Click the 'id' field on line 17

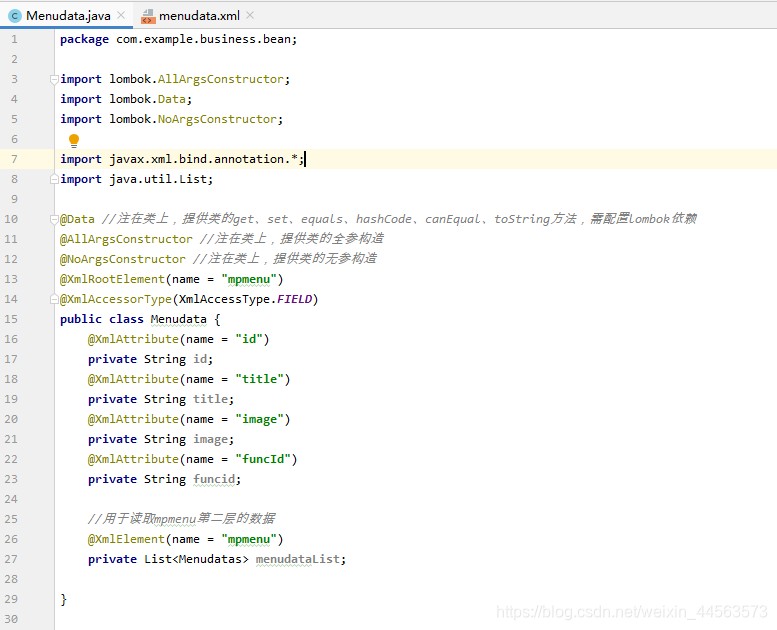click(200, 359)
